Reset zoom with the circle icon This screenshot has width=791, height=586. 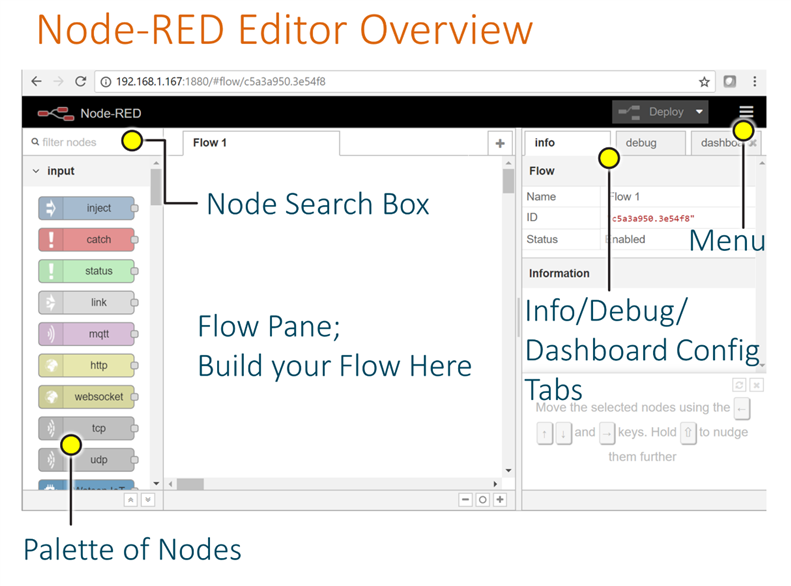coord(483,500)
